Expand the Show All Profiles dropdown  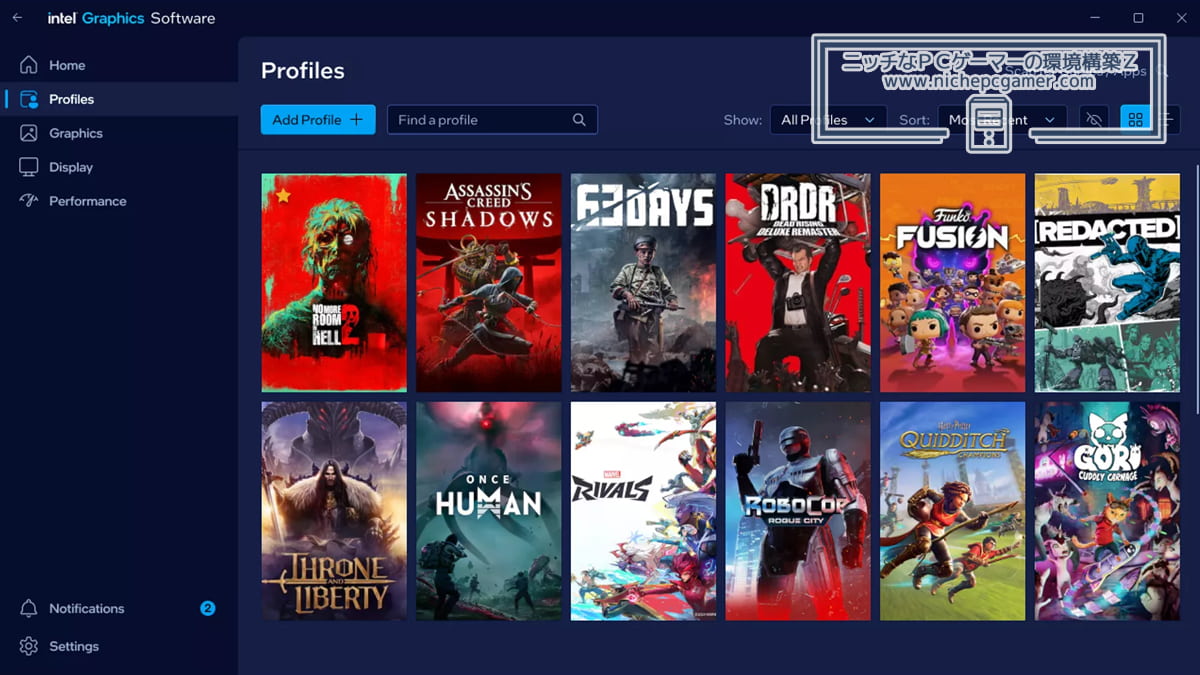[828, 119]
